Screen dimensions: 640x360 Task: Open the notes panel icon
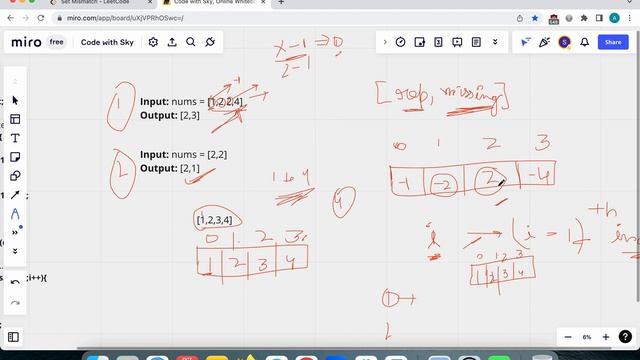476,42
